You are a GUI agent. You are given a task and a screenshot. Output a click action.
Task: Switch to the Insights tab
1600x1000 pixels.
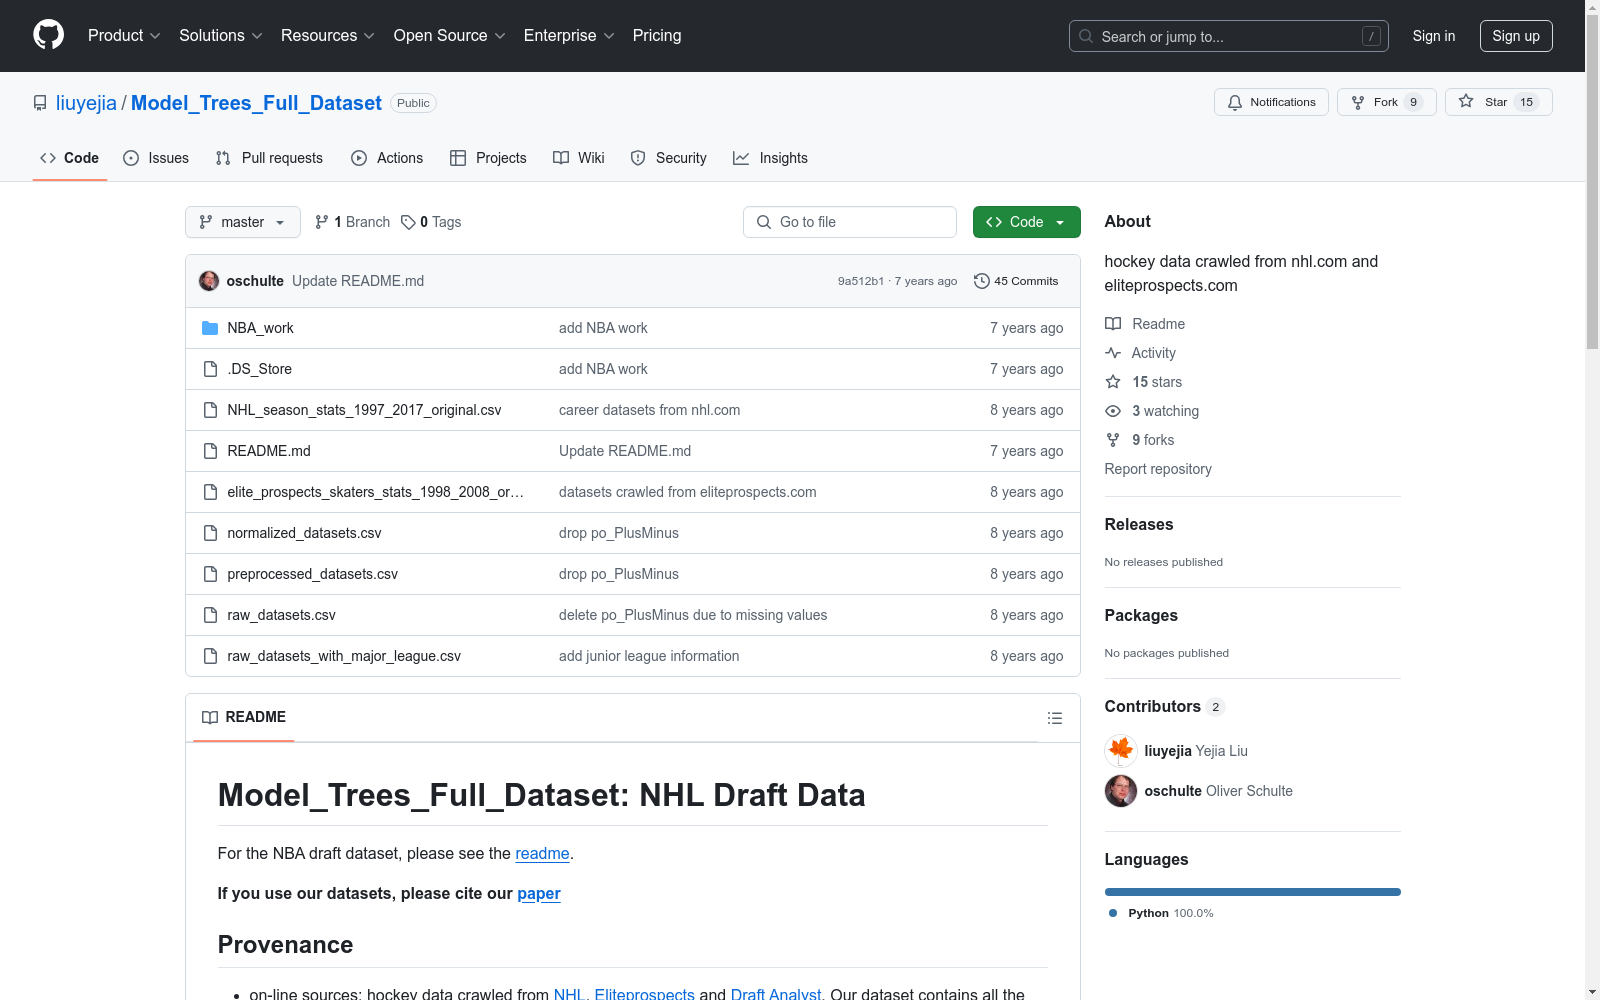tap(770, 158)
